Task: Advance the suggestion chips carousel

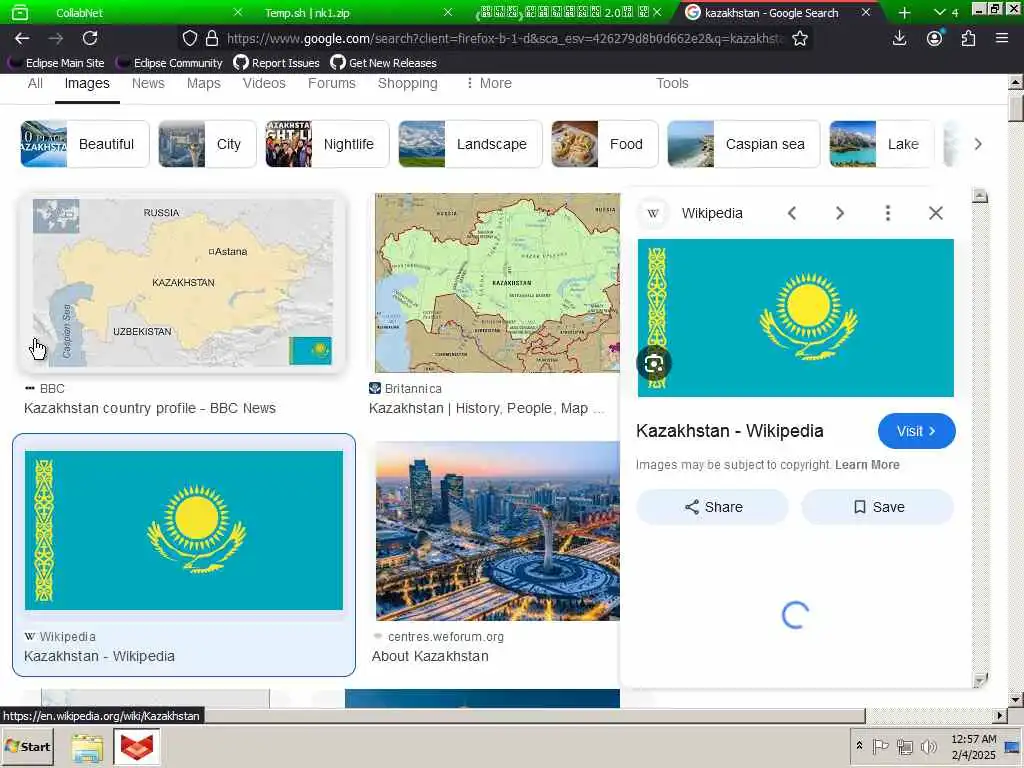Action: tap(978, 144)
